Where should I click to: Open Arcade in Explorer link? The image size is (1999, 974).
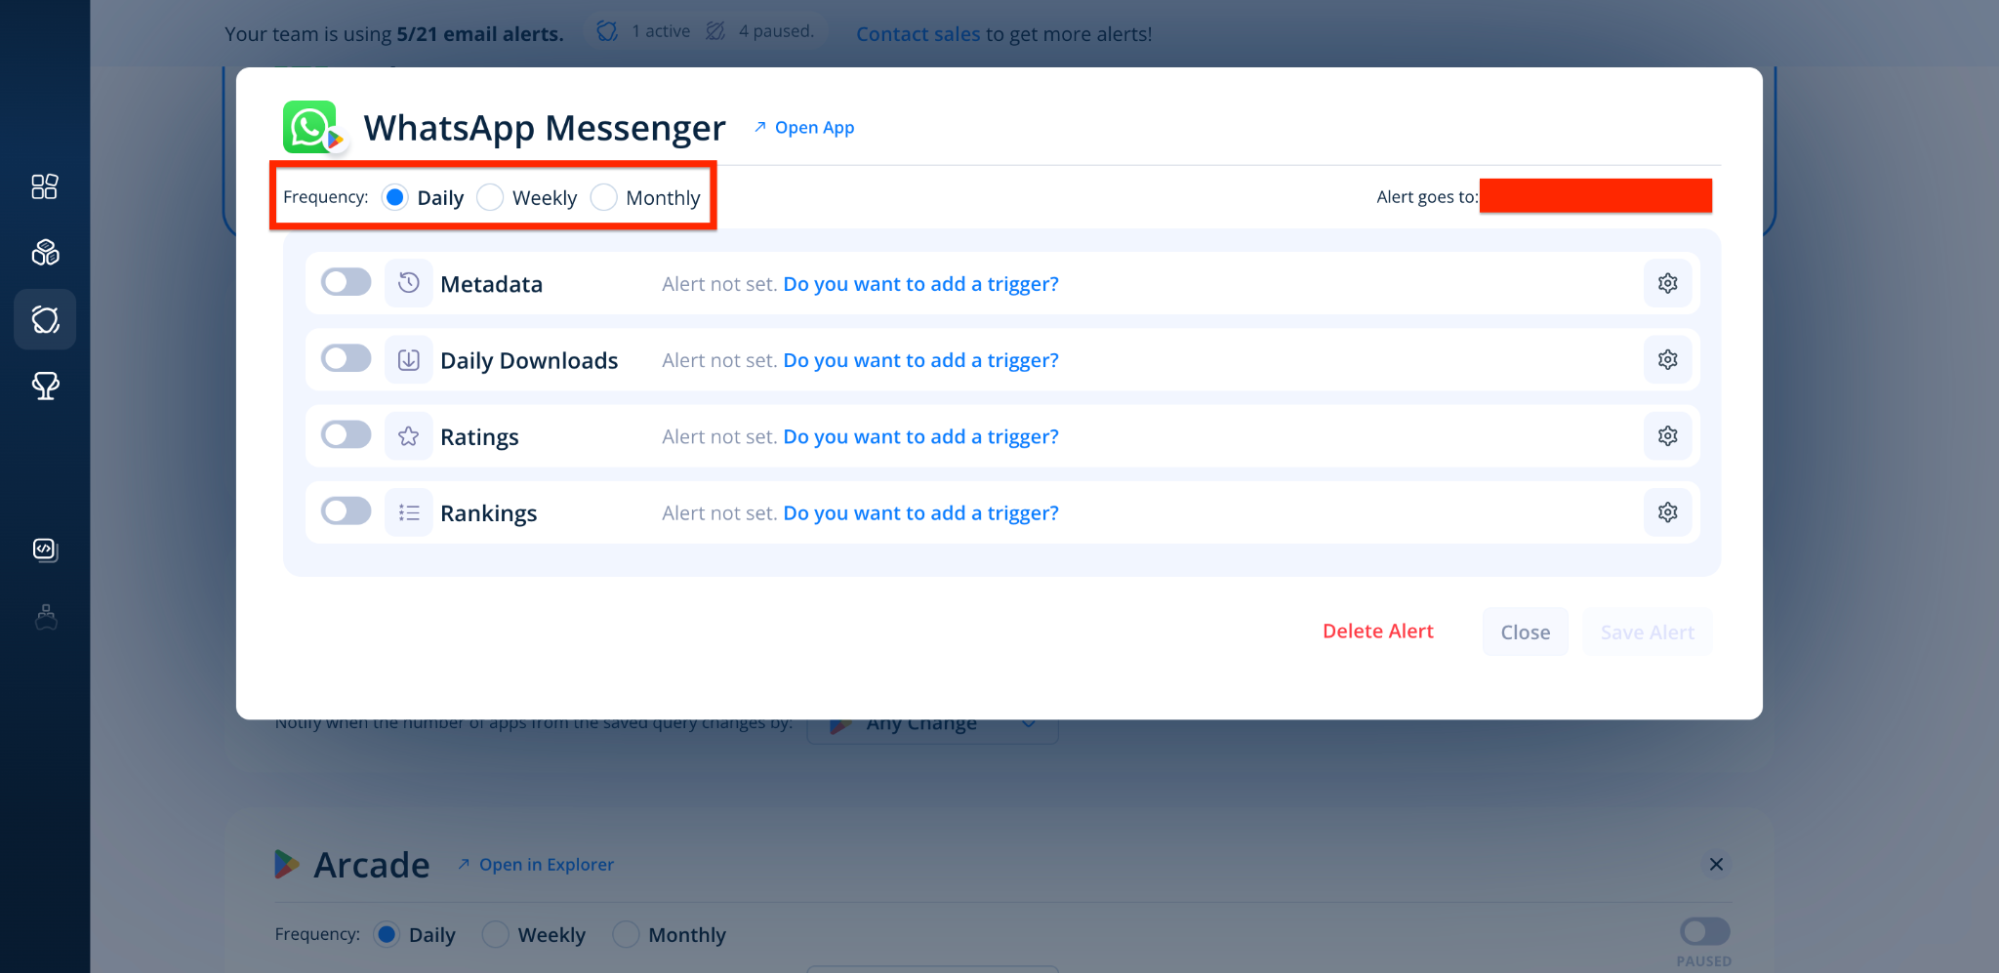click(x=537, y=865)
